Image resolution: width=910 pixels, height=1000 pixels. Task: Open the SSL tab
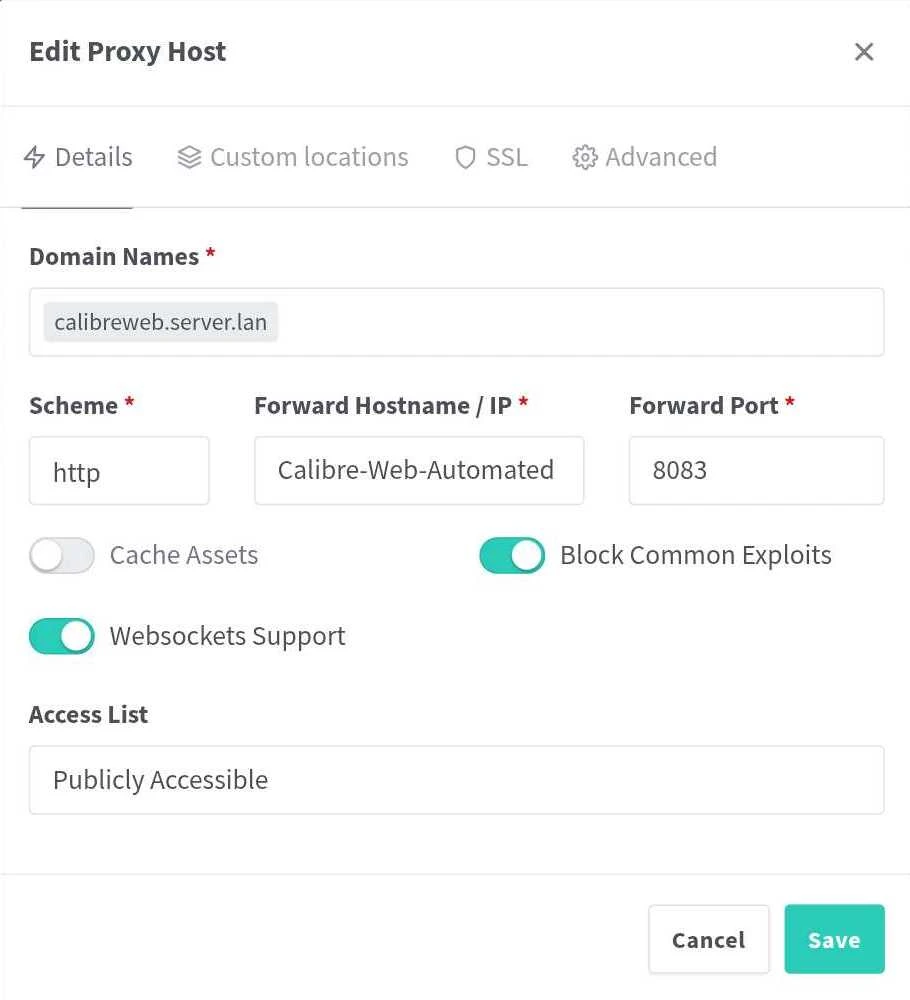(506, 158)
